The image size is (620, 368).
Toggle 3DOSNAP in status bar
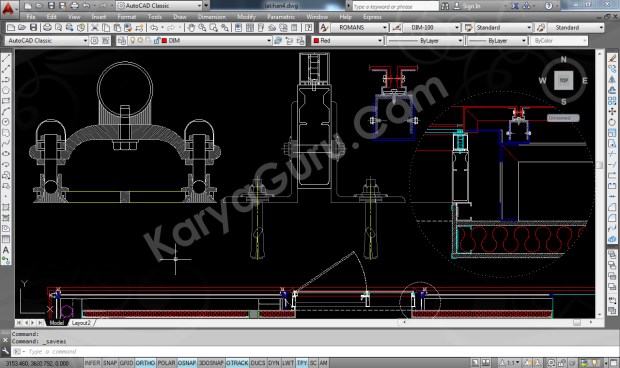211,363
